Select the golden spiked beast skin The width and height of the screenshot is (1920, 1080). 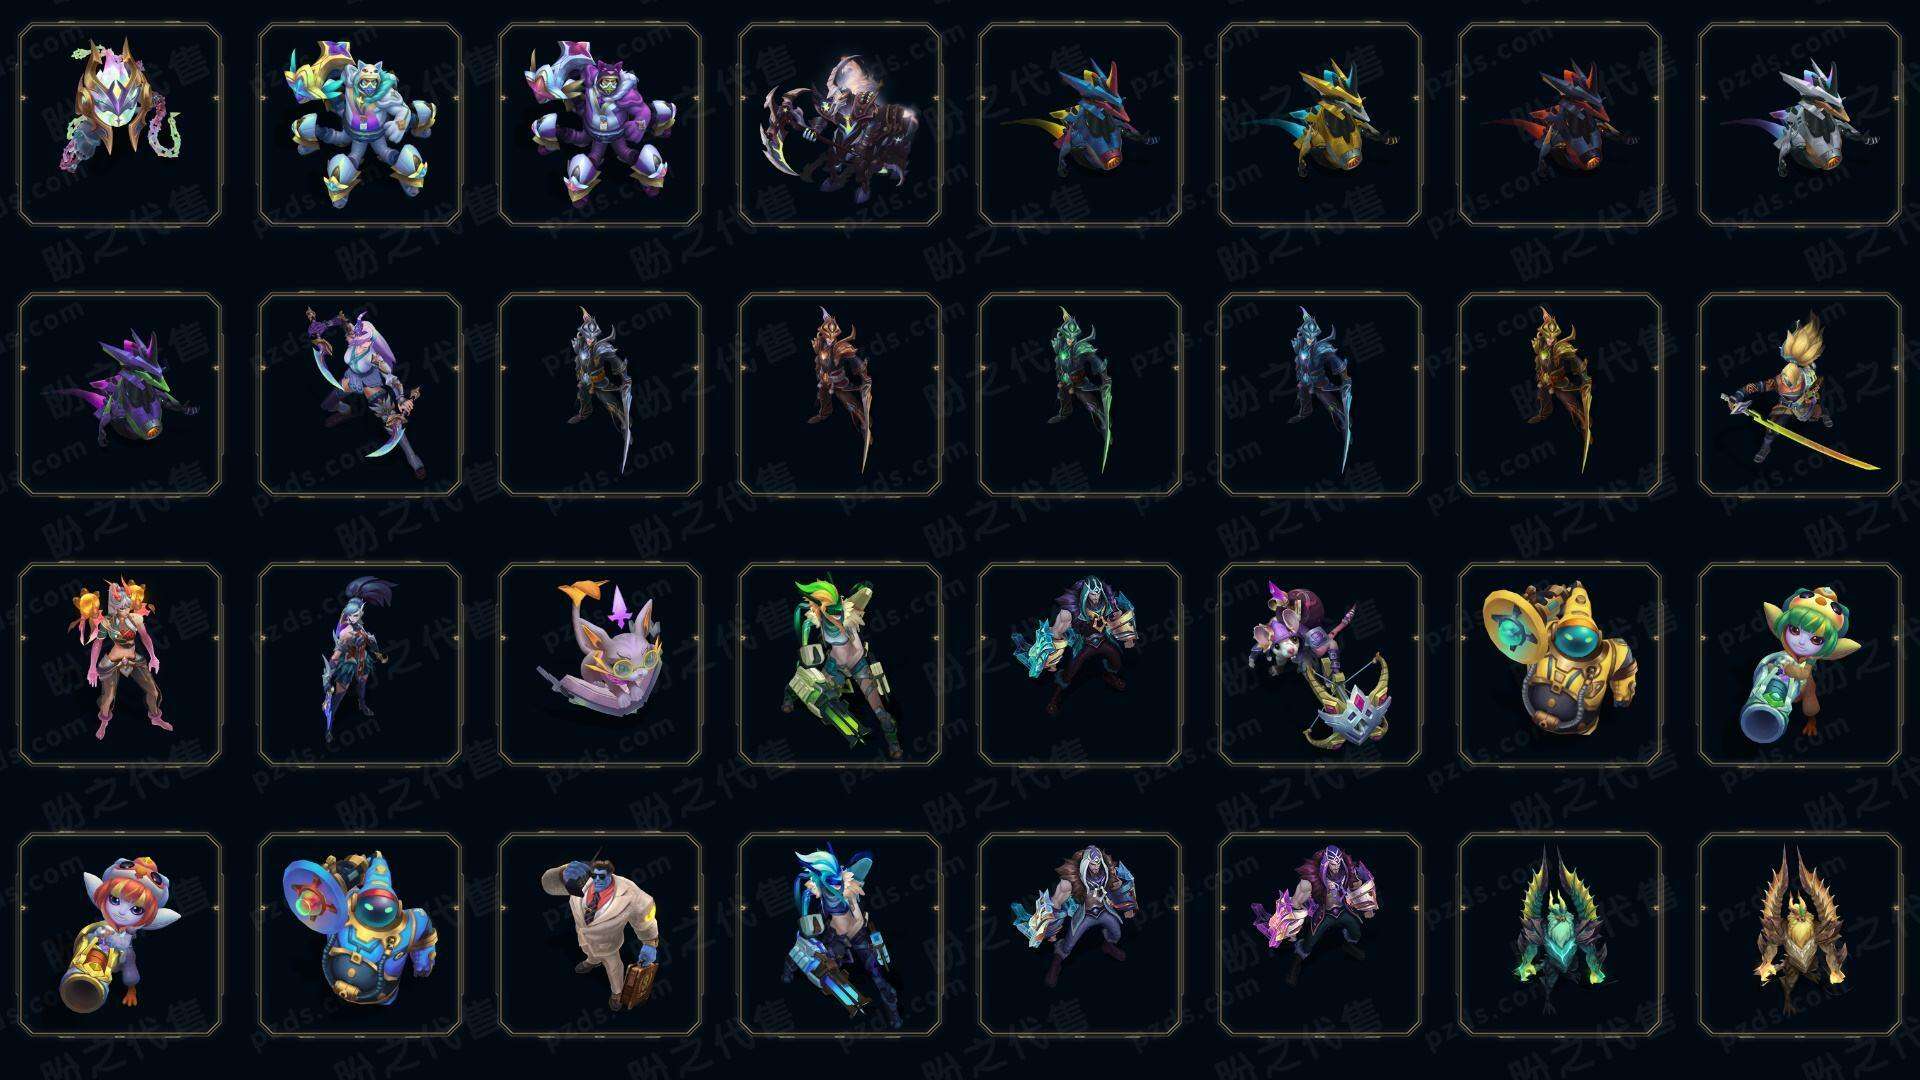(1800, 935)
